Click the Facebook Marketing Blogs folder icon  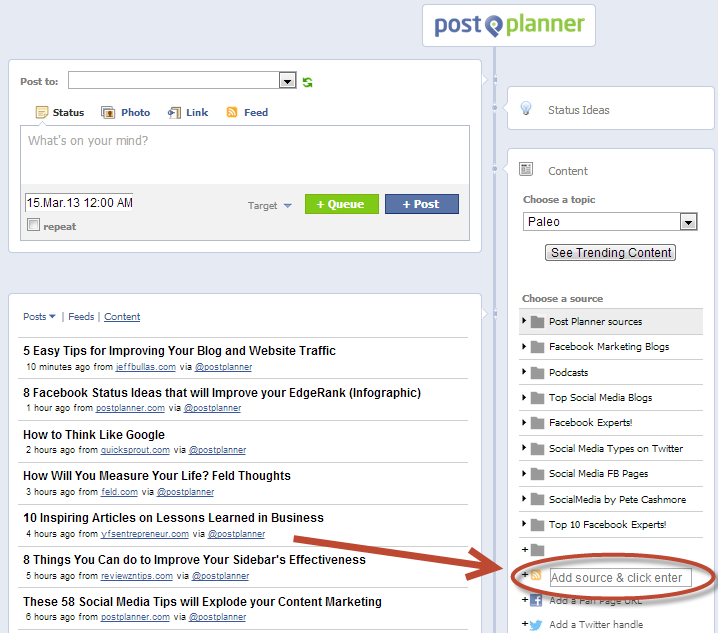(x=537, y=347)
